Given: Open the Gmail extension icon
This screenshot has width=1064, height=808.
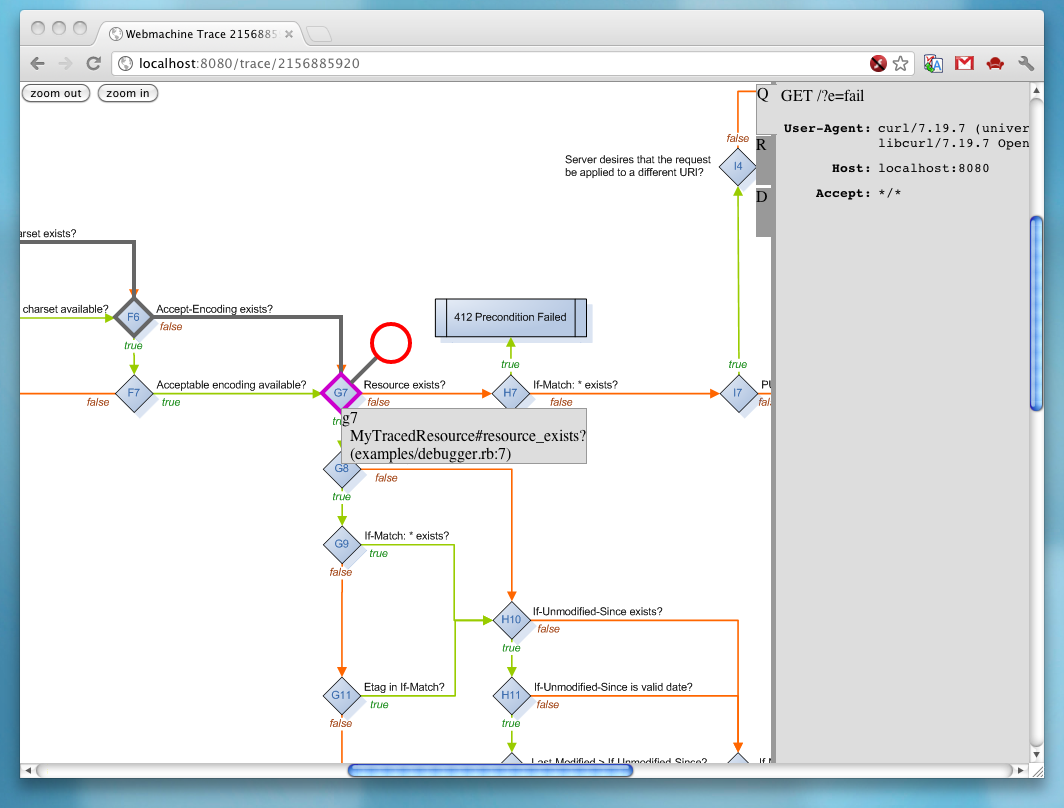Looking at the screenshot, I should (964, 64).
